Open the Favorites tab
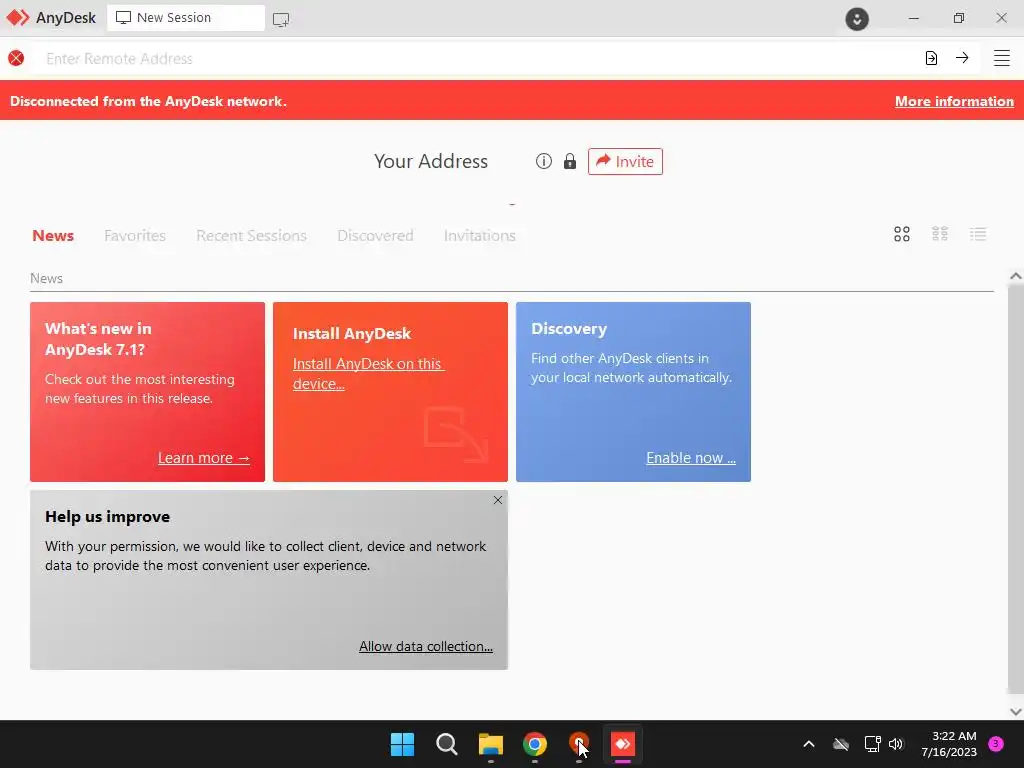This screenshot has width=1024, height=768. [x=135, y=235]
